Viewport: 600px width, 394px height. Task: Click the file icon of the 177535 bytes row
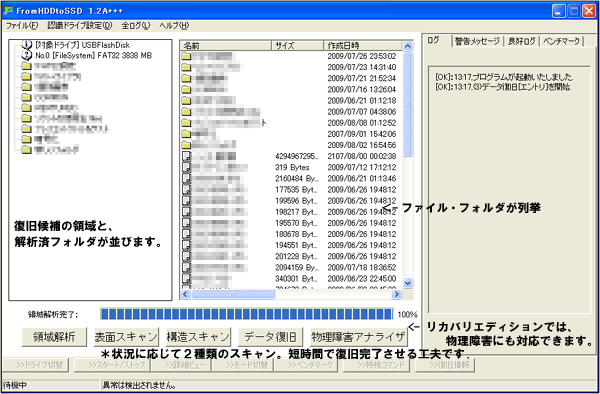186,190
